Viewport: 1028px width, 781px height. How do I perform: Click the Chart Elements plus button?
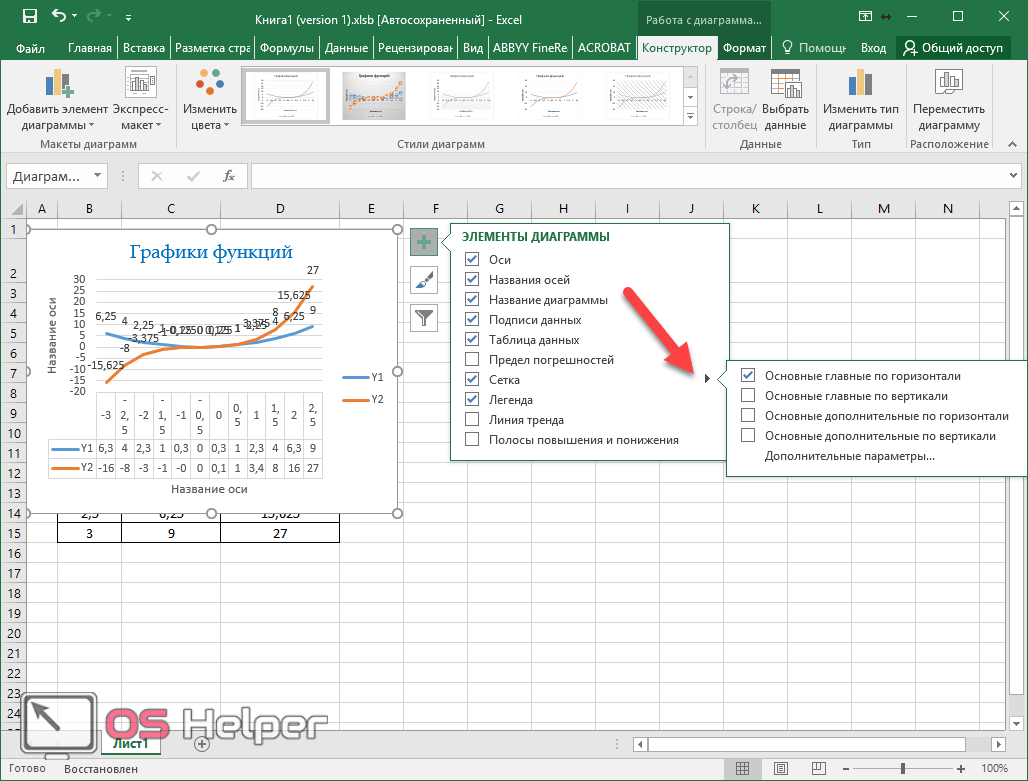click(x=424, y=241)
